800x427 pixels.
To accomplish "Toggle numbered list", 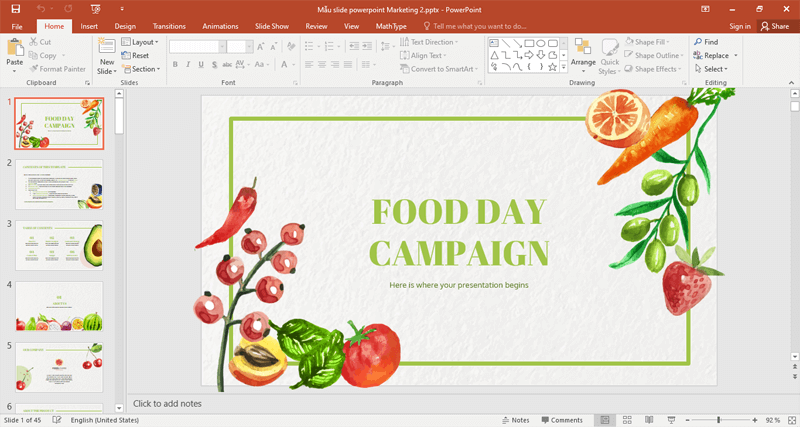I will click(329, 46).
